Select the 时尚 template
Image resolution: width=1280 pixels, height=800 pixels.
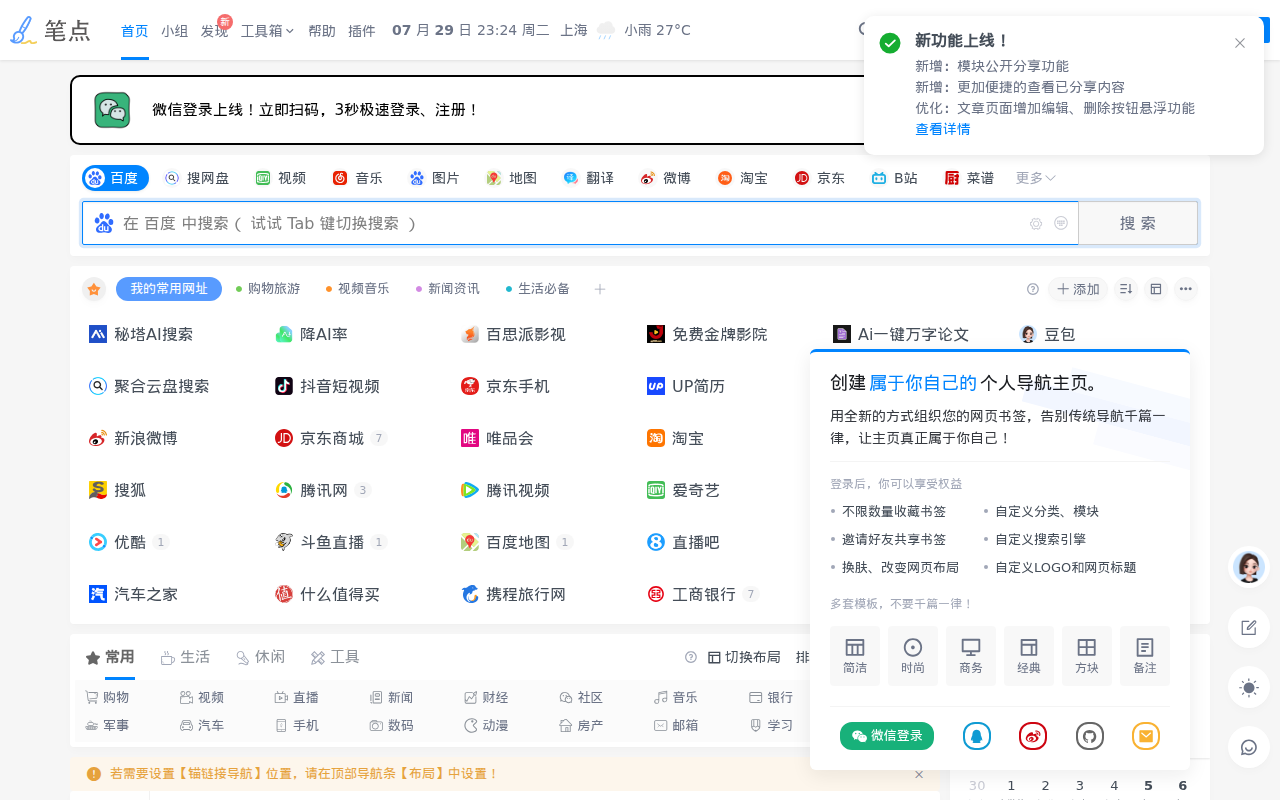click(913, 656)
